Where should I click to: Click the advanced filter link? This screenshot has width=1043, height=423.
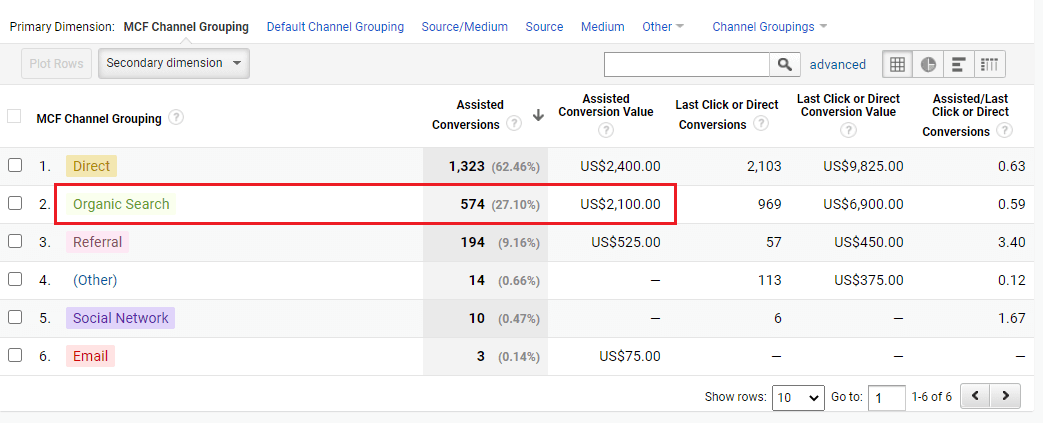[837, 64]
